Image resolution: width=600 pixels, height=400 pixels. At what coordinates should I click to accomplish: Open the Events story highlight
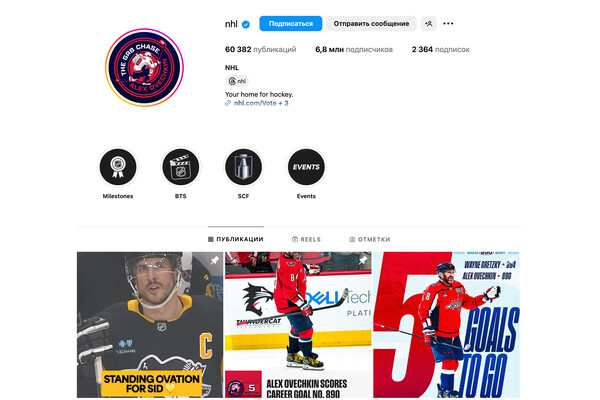point(306,167)
